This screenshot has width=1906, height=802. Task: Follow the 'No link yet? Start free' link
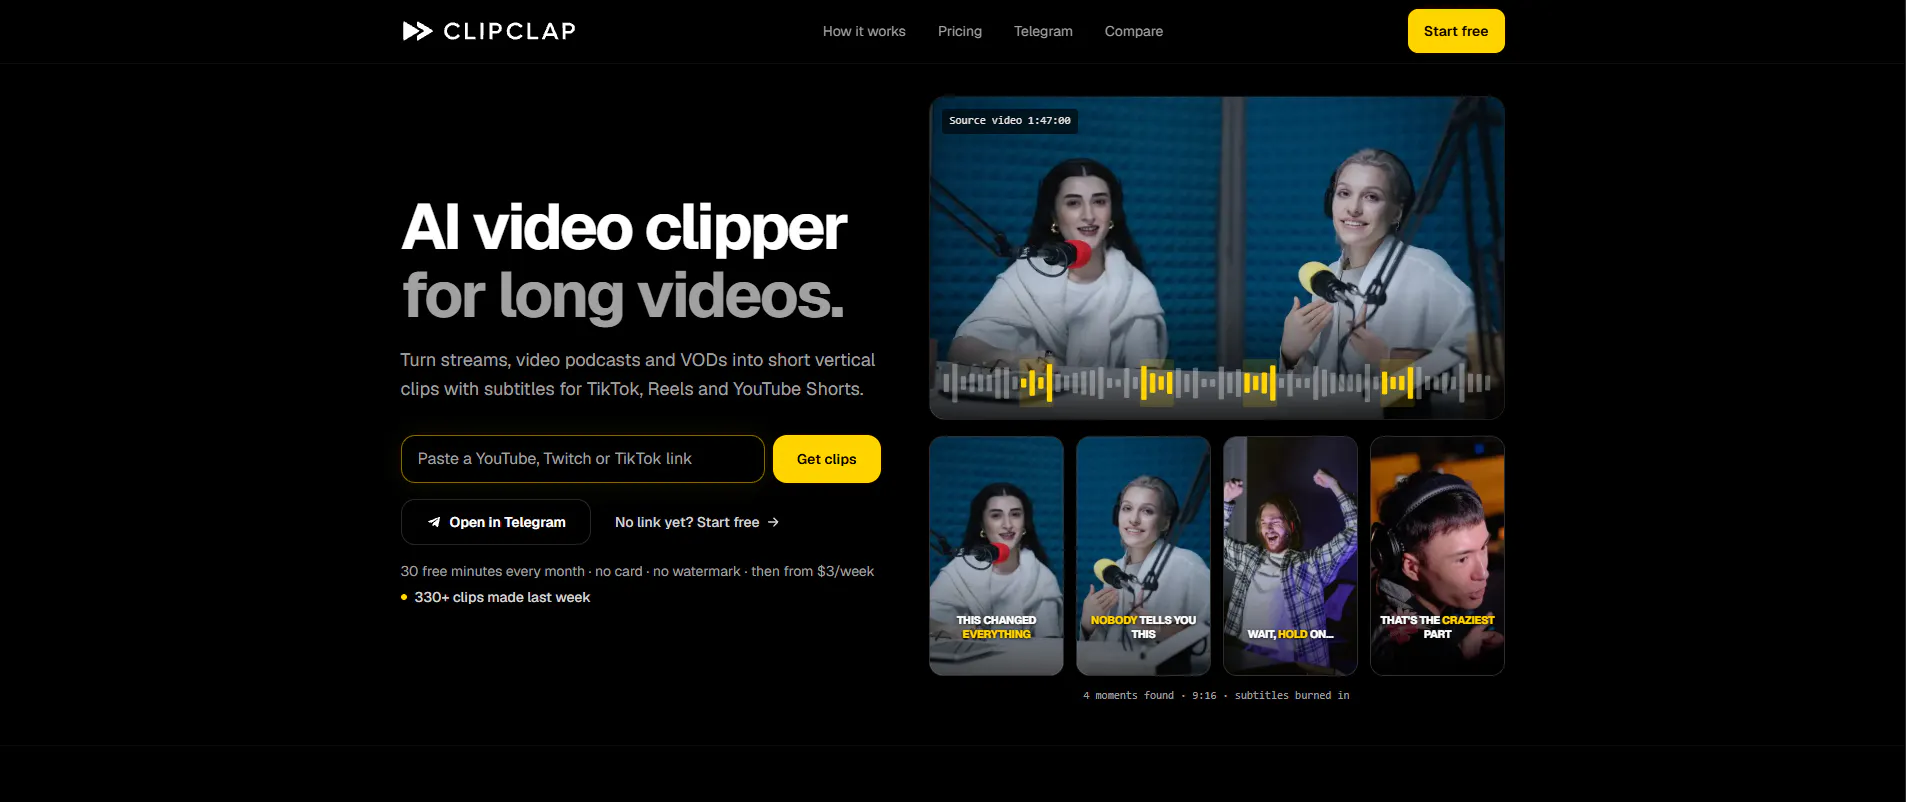696,522
